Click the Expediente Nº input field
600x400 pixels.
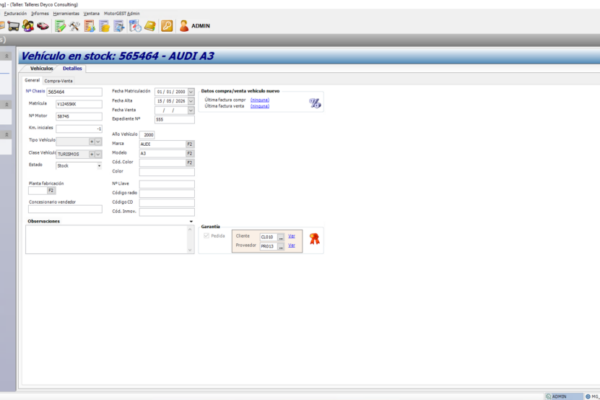(174, 119)
